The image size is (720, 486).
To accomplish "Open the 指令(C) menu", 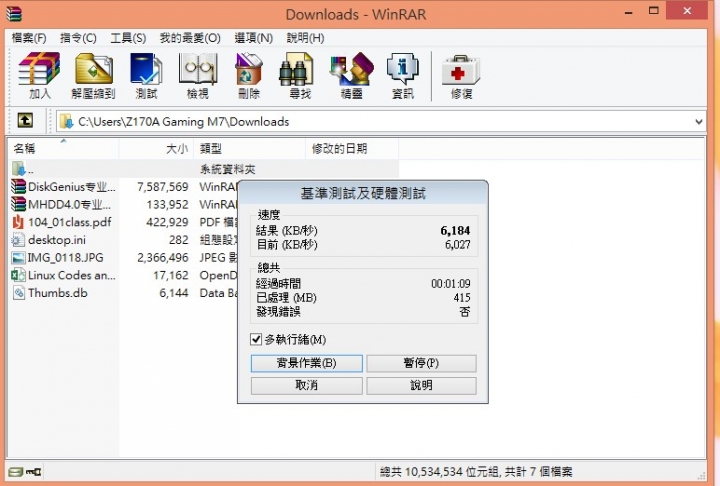I will coord(79,38).
